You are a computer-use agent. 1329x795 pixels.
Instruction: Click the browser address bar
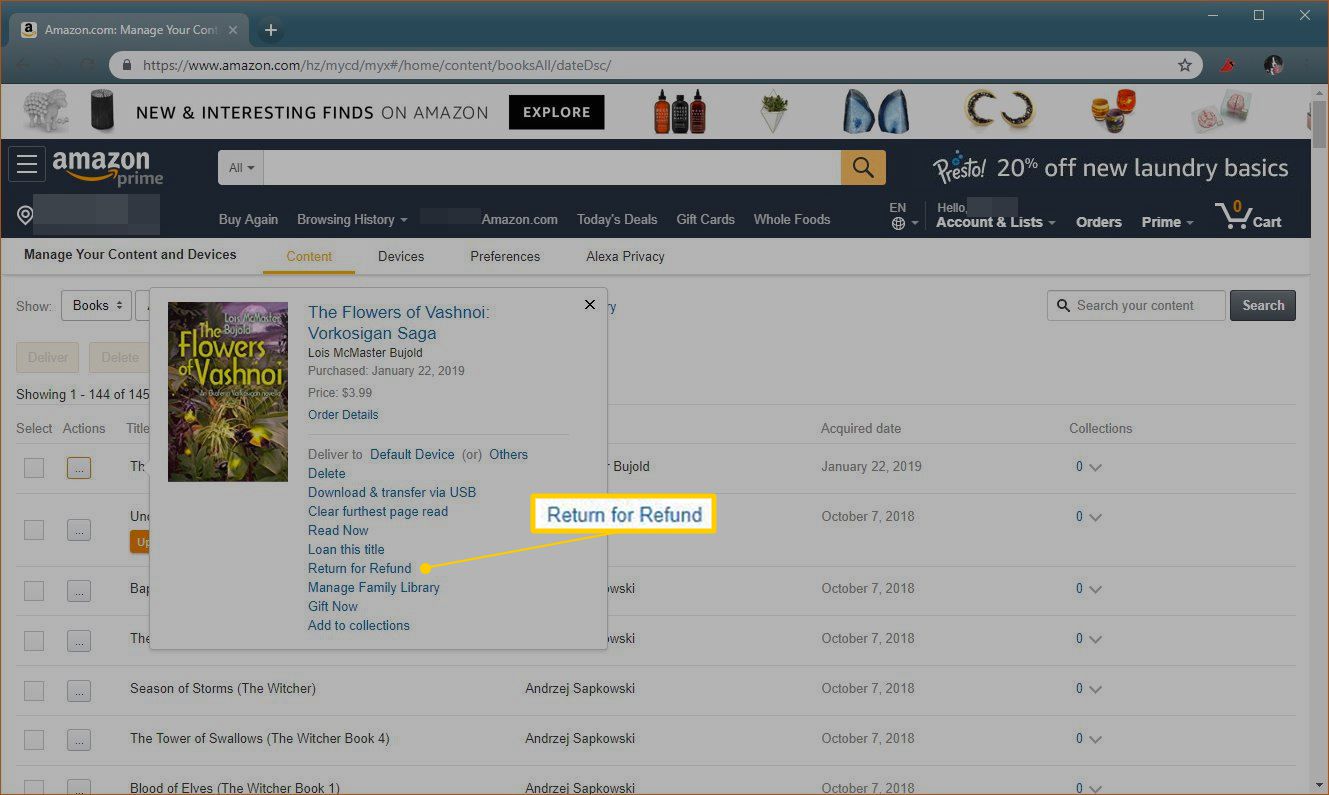tap(655, 65)
